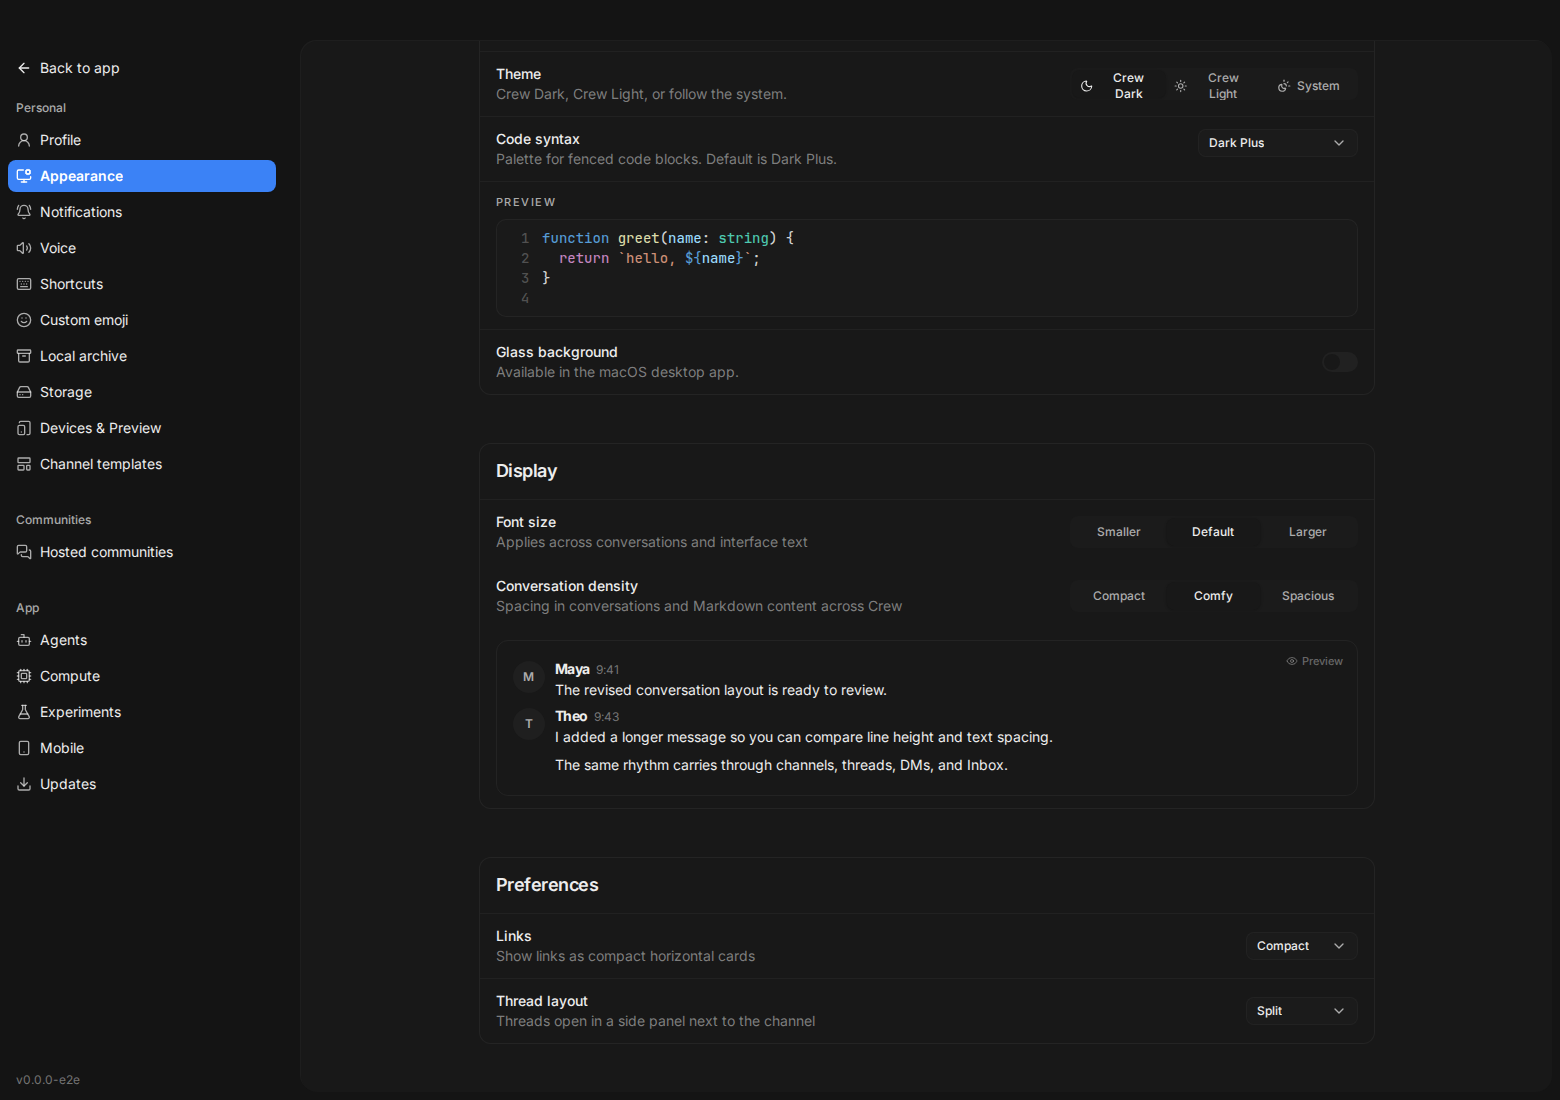The height and width of the screenshot is (1100, 1560).
Task: Click the code preview block
Action: point(926,268)
